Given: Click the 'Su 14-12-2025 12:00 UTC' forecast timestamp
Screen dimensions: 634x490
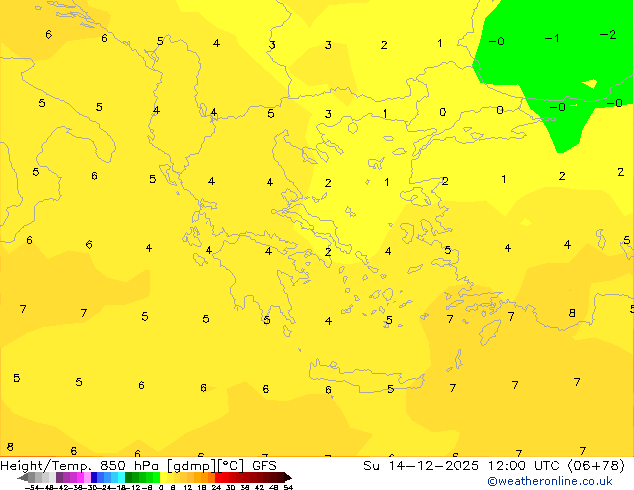Looking at the screenshot, I should pyautogui.click(x=463, y=466).
